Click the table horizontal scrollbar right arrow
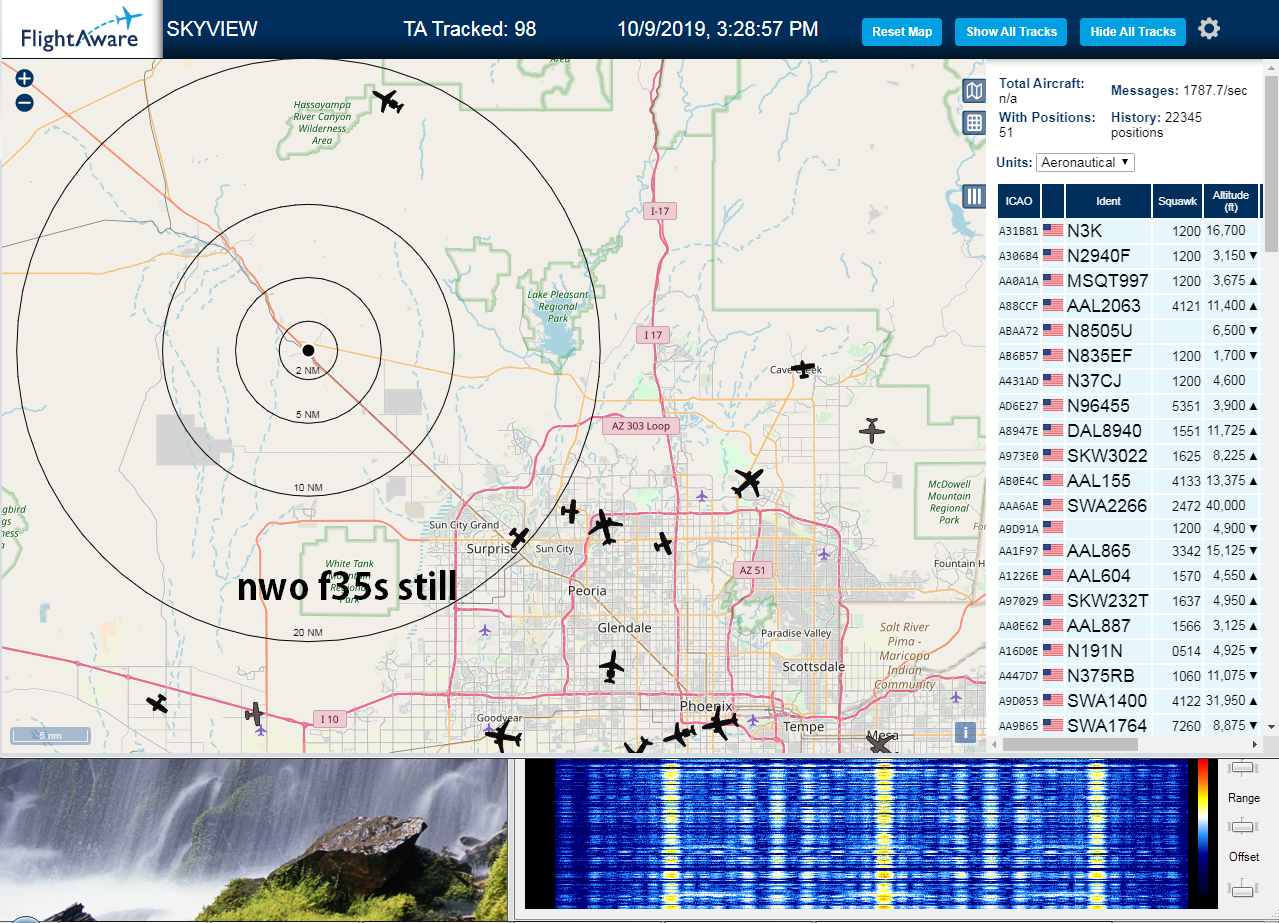The image size is (1279, 923). [1257, 744]
